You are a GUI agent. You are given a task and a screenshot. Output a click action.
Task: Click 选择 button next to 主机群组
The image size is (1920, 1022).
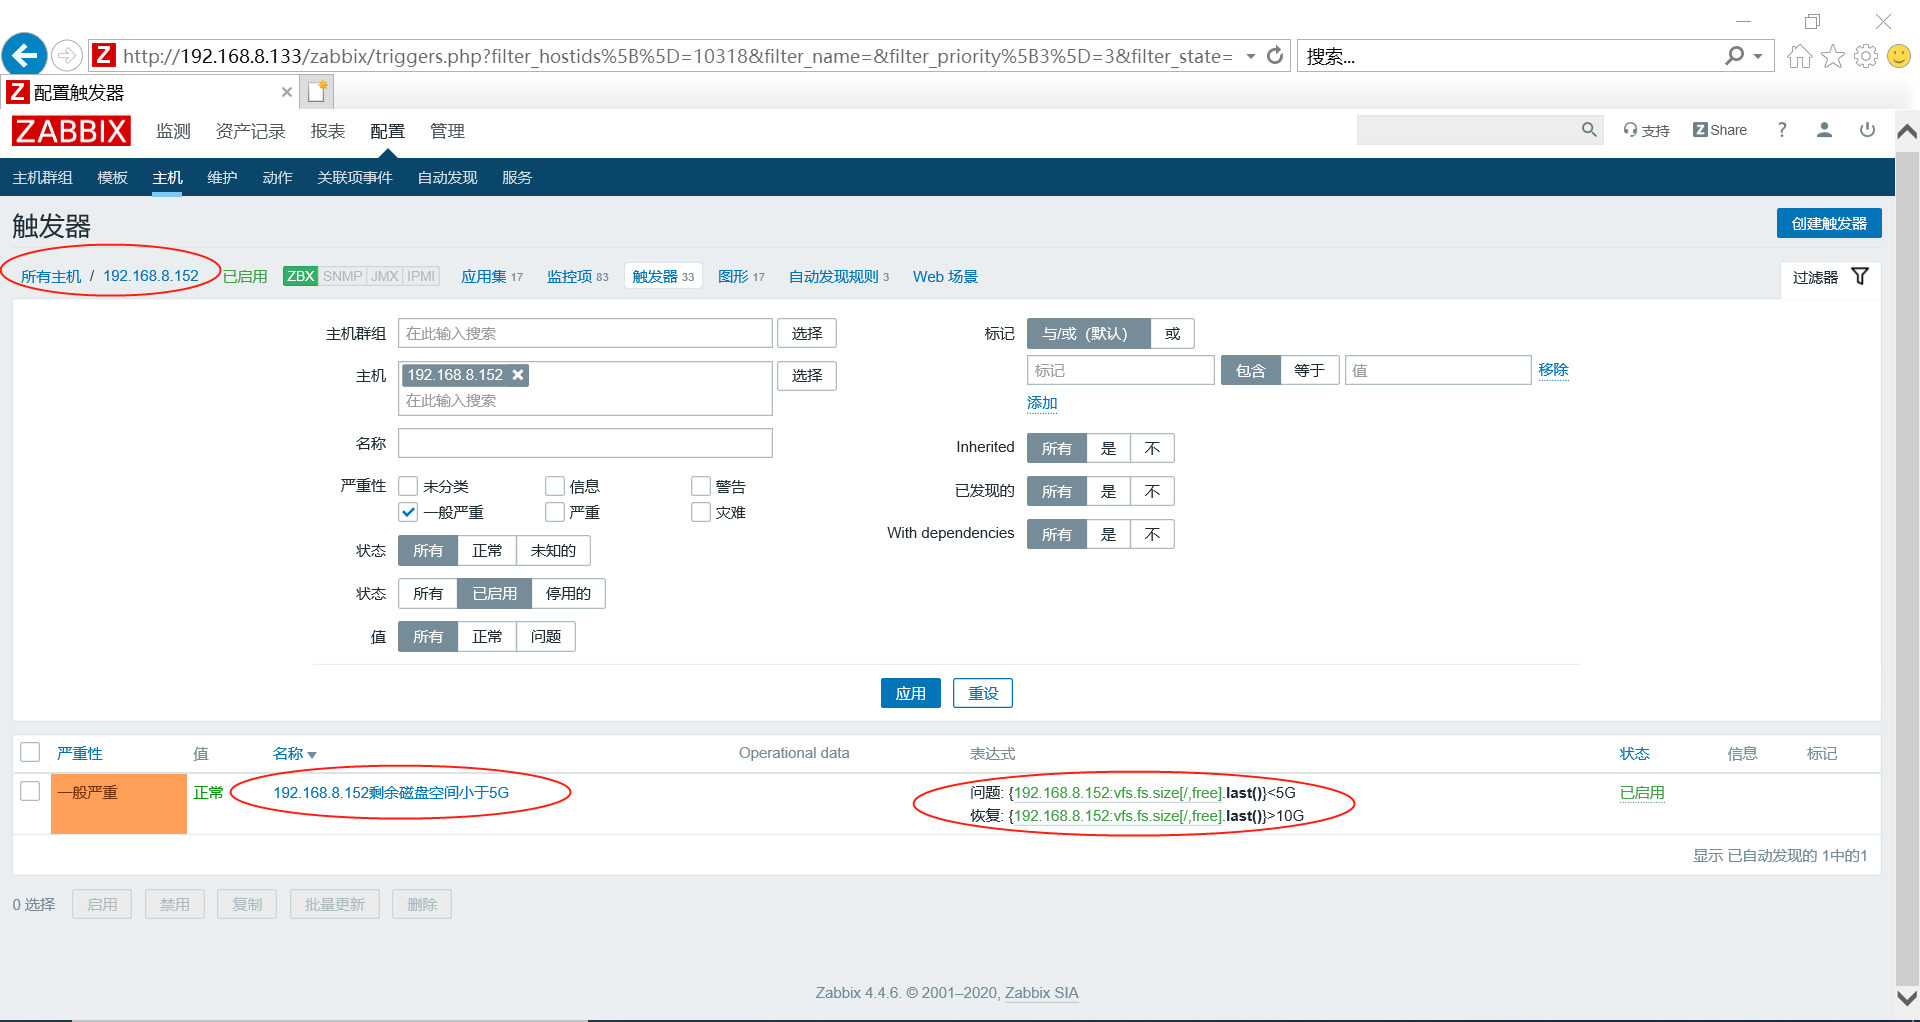[807, 333]
